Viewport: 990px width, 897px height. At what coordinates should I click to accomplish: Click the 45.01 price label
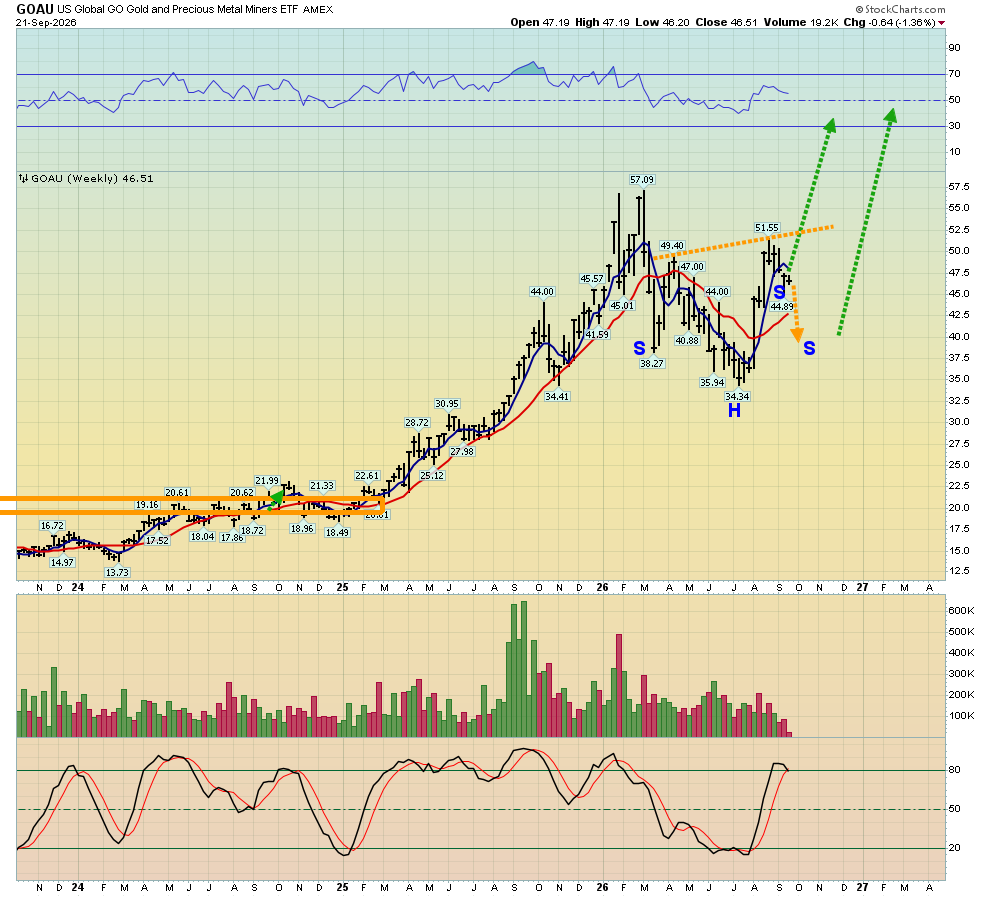tap(622, 306)
